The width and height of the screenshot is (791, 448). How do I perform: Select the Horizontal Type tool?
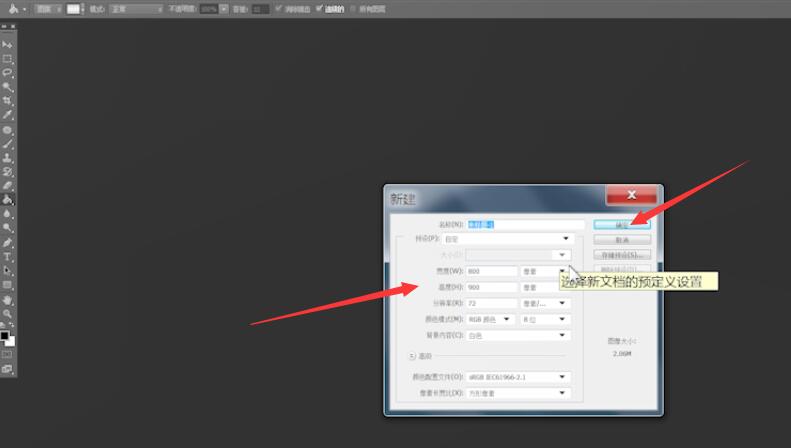7,257
